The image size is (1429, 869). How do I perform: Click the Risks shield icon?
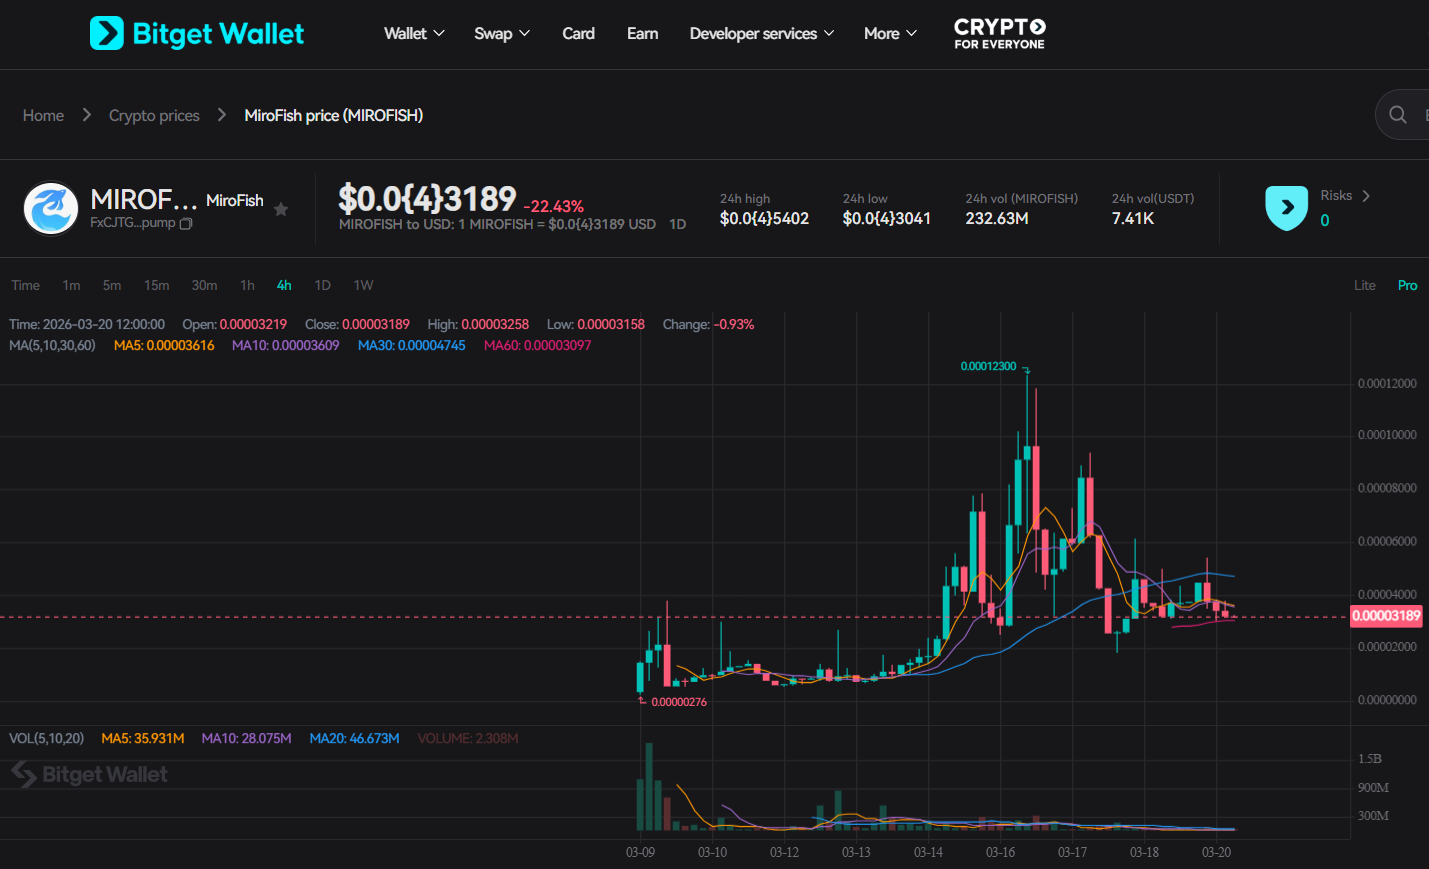pyautogui.click(x=1287, y=208)
